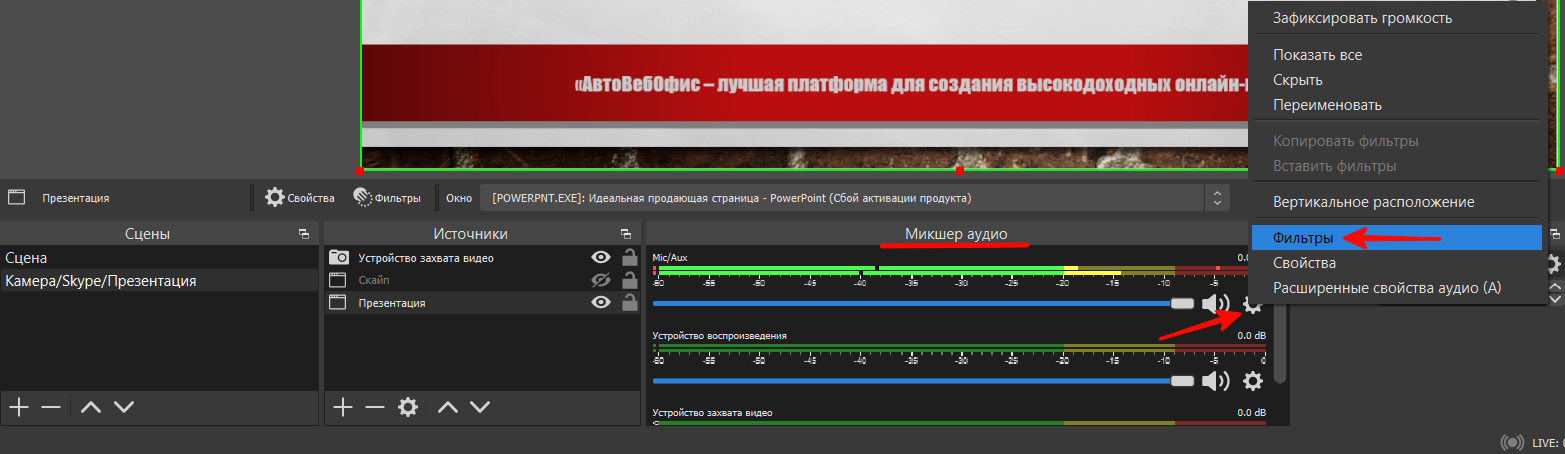The image size is (1565, 454).
Task: Add a new scene with plus
Action: point(19,407)
